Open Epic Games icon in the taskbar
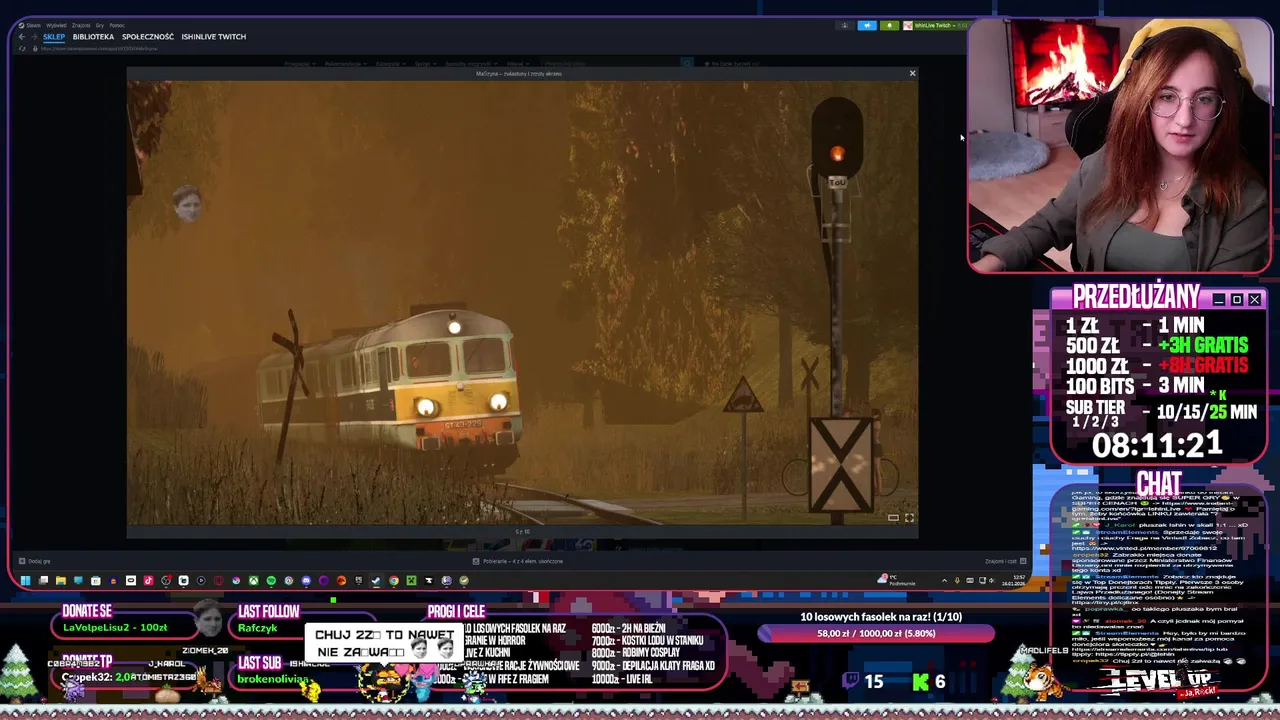Viewport: 1280px width, 720px height. (359, 580)
